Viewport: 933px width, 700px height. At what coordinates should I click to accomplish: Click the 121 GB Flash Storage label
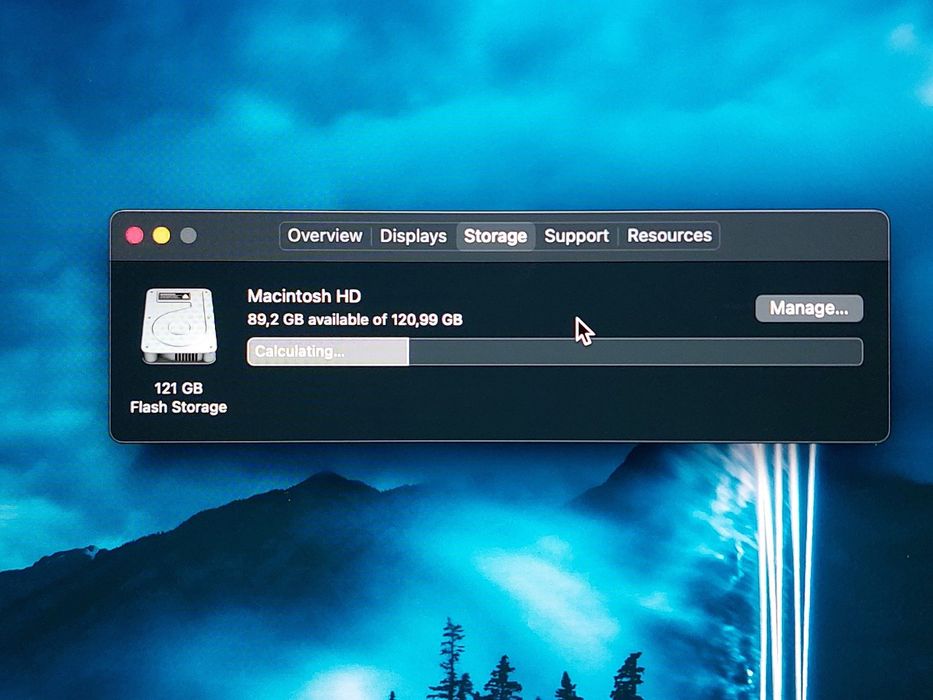click(x=179, y=398)
